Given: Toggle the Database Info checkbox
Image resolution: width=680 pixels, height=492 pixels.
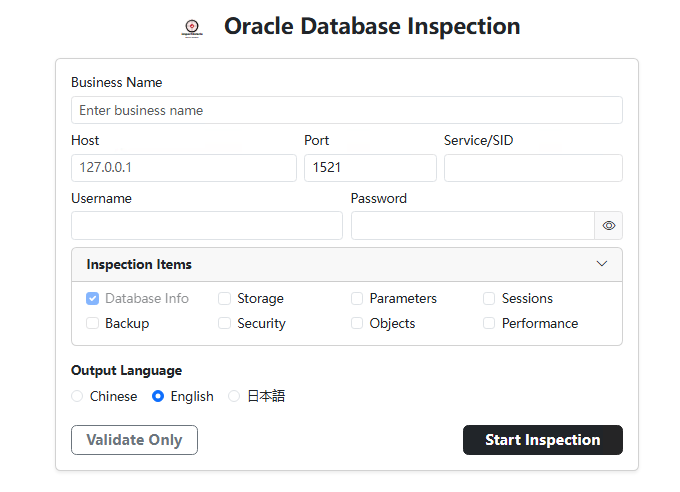Looking at the screenshot, I should point(92,298).
